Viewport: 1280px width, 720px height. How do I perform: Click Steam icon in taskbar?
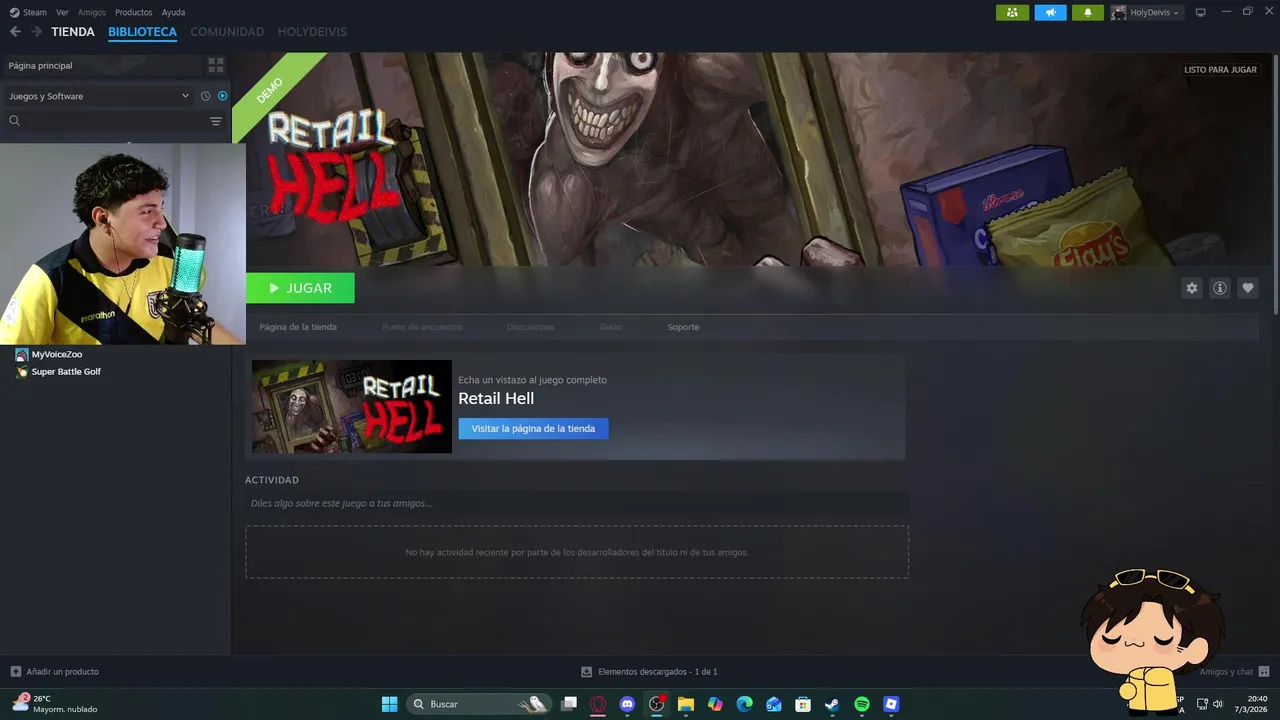(x=832, y=704)
